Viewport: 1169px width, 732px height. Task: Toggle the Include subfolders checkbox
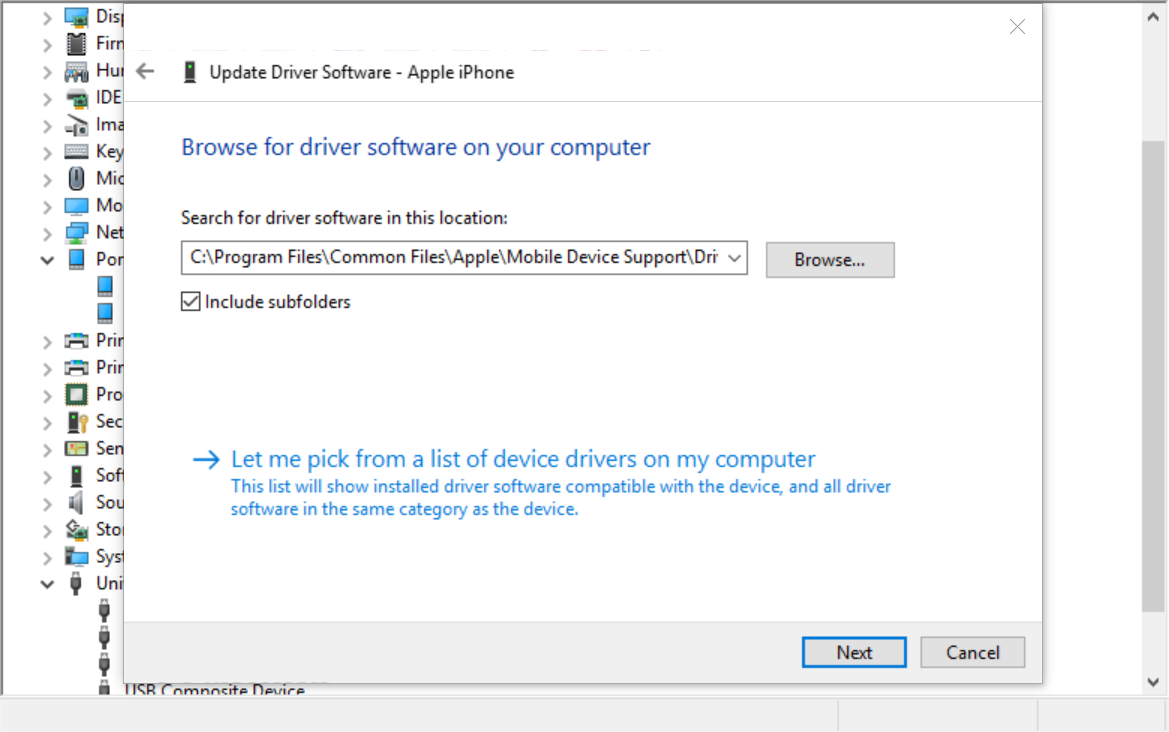click(x=190, y=301)
